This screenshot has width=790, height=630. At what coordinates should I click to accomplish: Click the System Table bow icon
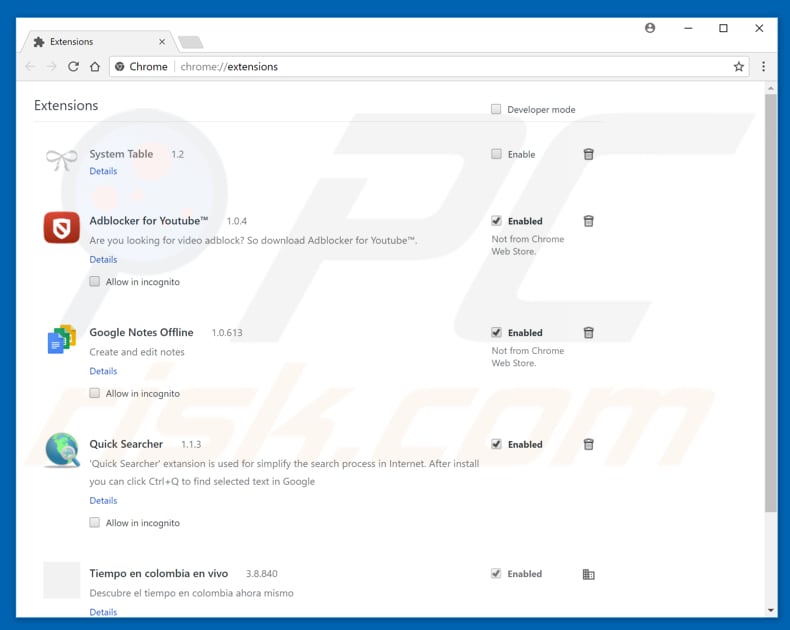pos(61,160)
